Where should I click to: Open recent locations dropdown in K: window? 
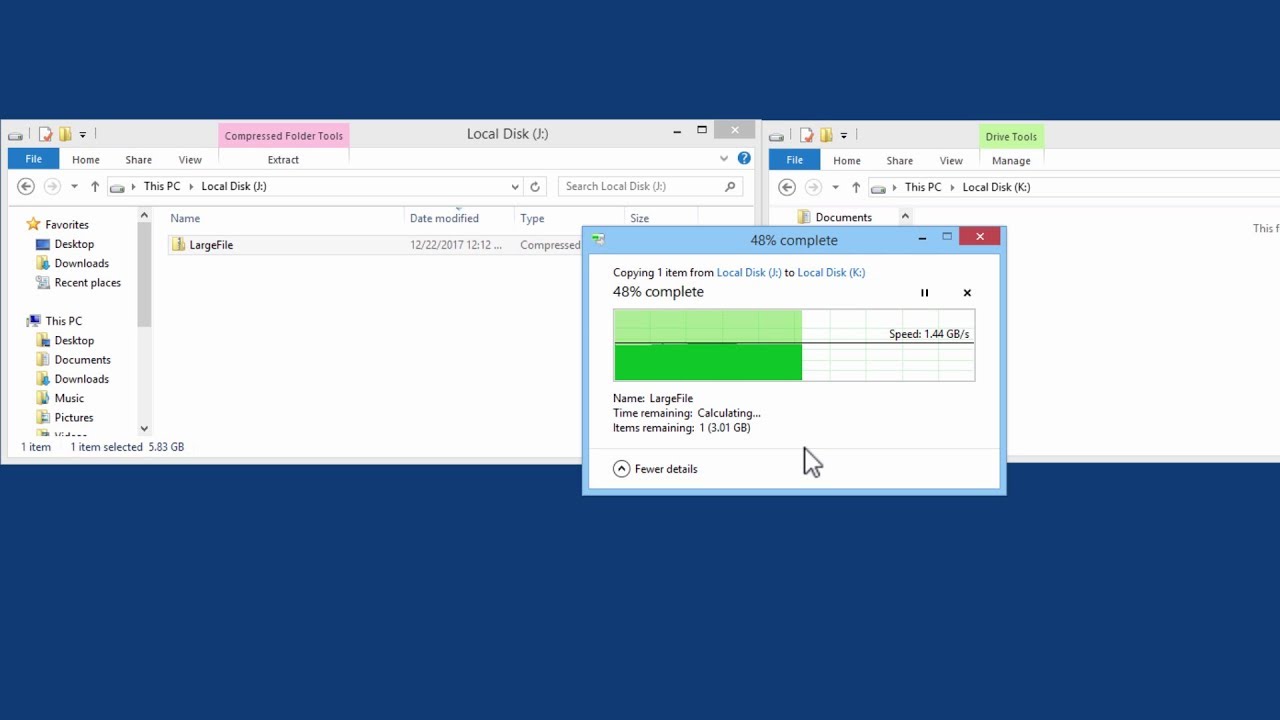point(835,188)
